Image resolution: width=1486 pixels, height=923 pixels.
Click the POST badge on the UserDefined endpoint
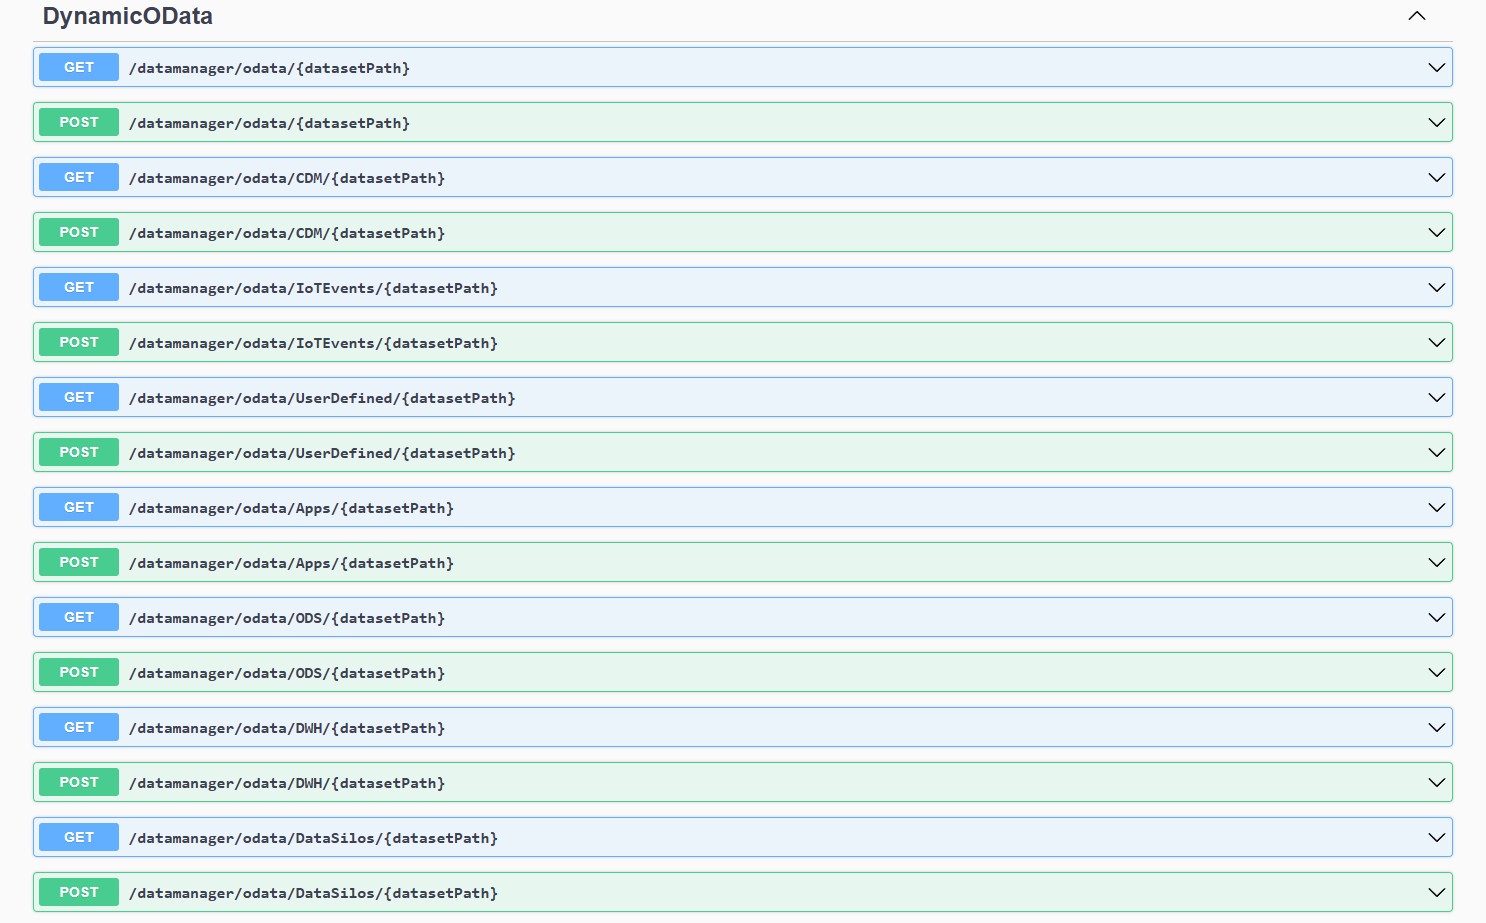(x=78, y=452)
